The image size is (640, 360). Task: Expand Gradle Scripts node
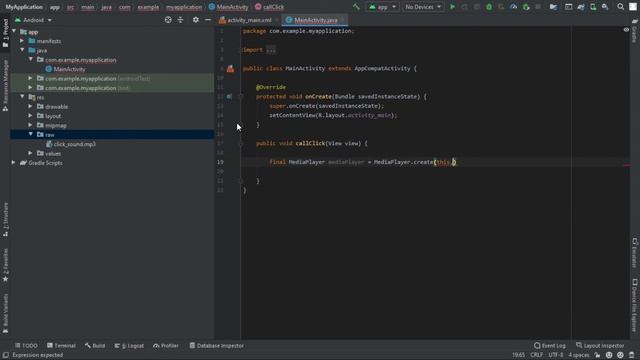pyautogui.click(x=13, y=163)
